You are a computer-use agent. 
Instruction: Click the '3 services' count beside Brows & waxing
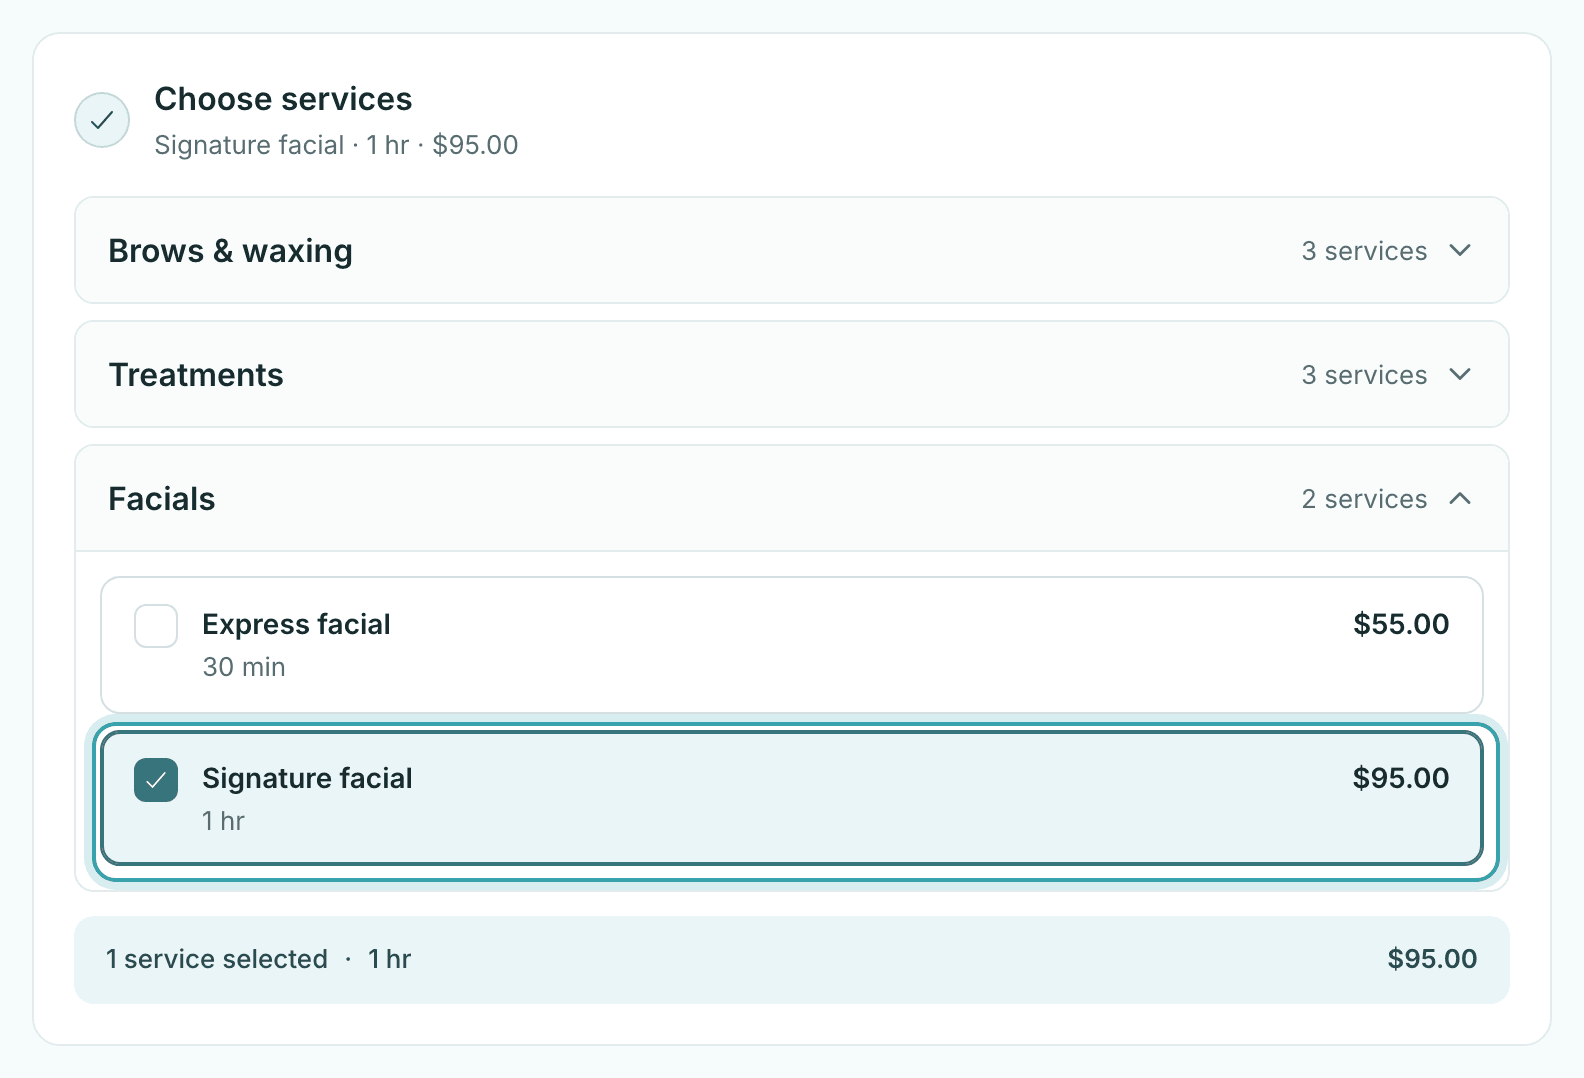1364,251
